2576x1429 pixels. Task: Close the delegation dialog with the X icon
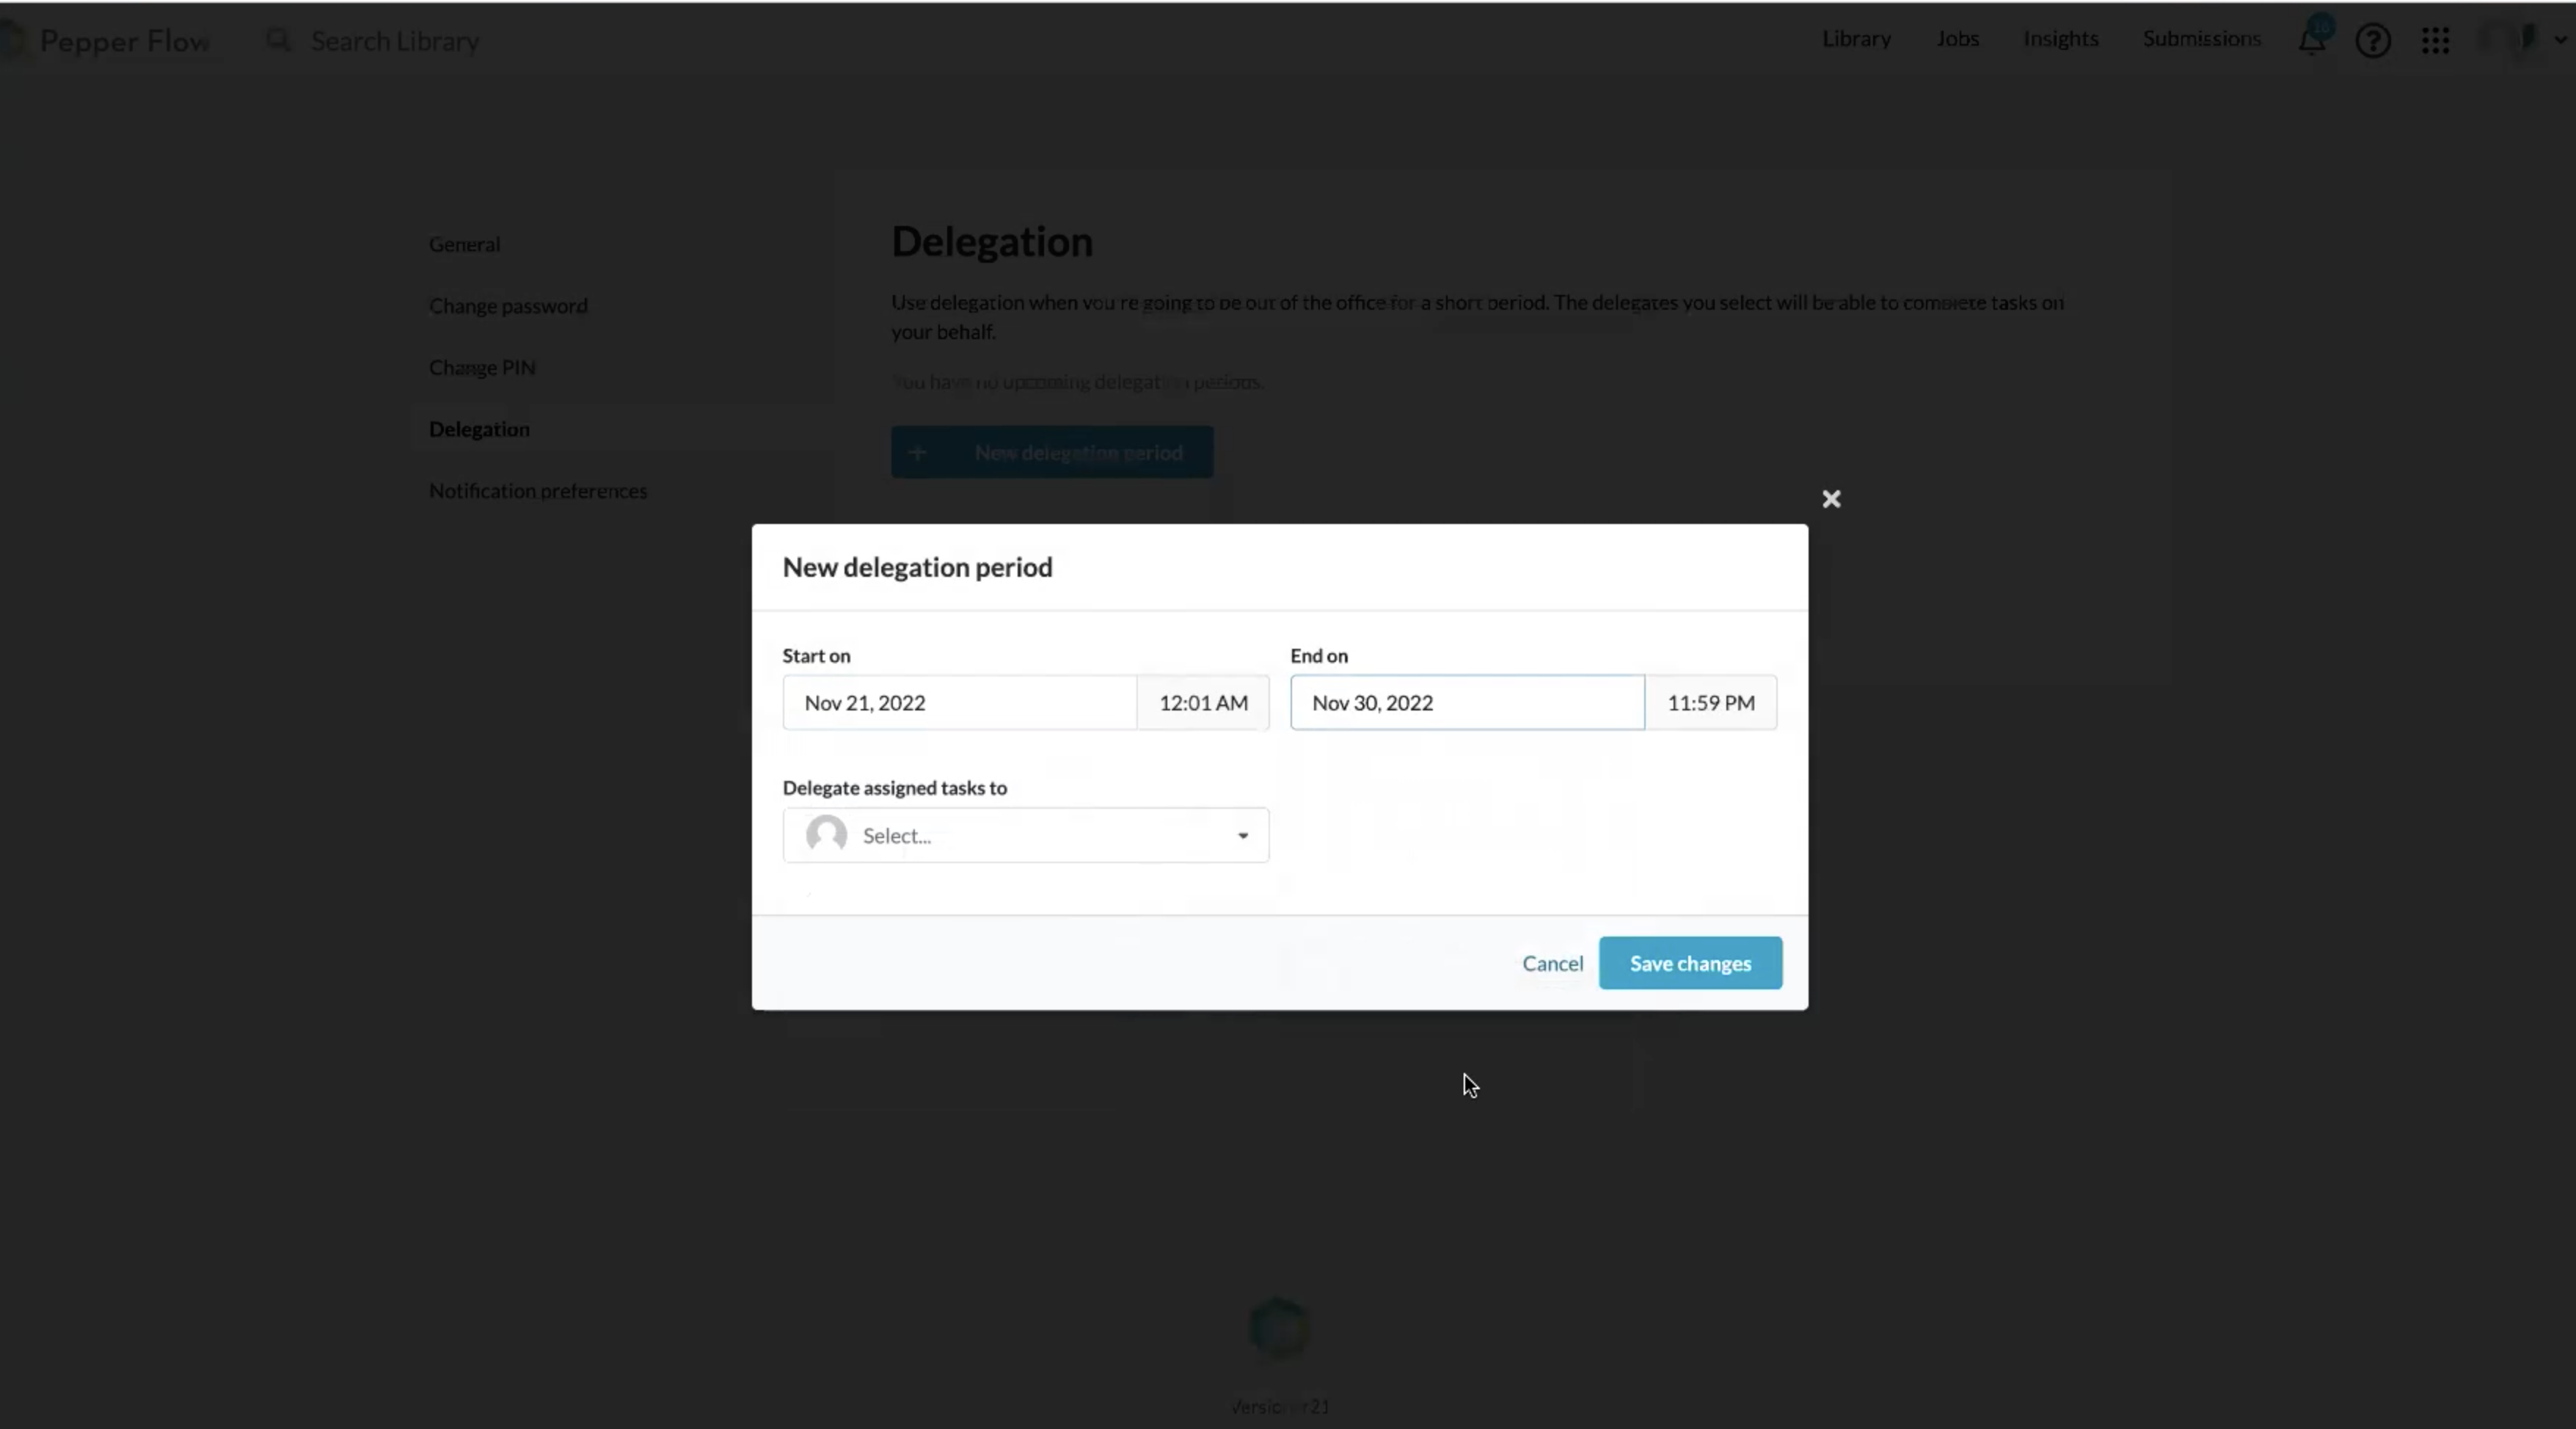click(1831, 499)
